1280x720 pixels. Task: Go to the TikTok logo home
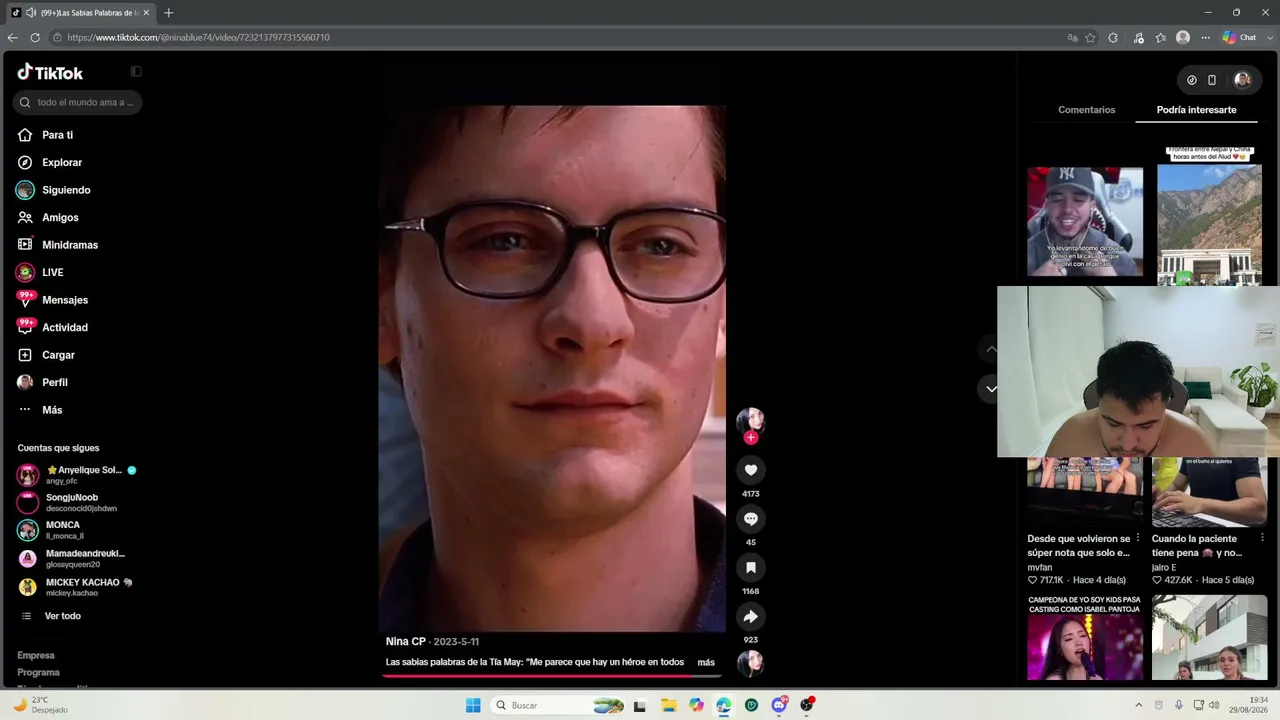(50, 72)
